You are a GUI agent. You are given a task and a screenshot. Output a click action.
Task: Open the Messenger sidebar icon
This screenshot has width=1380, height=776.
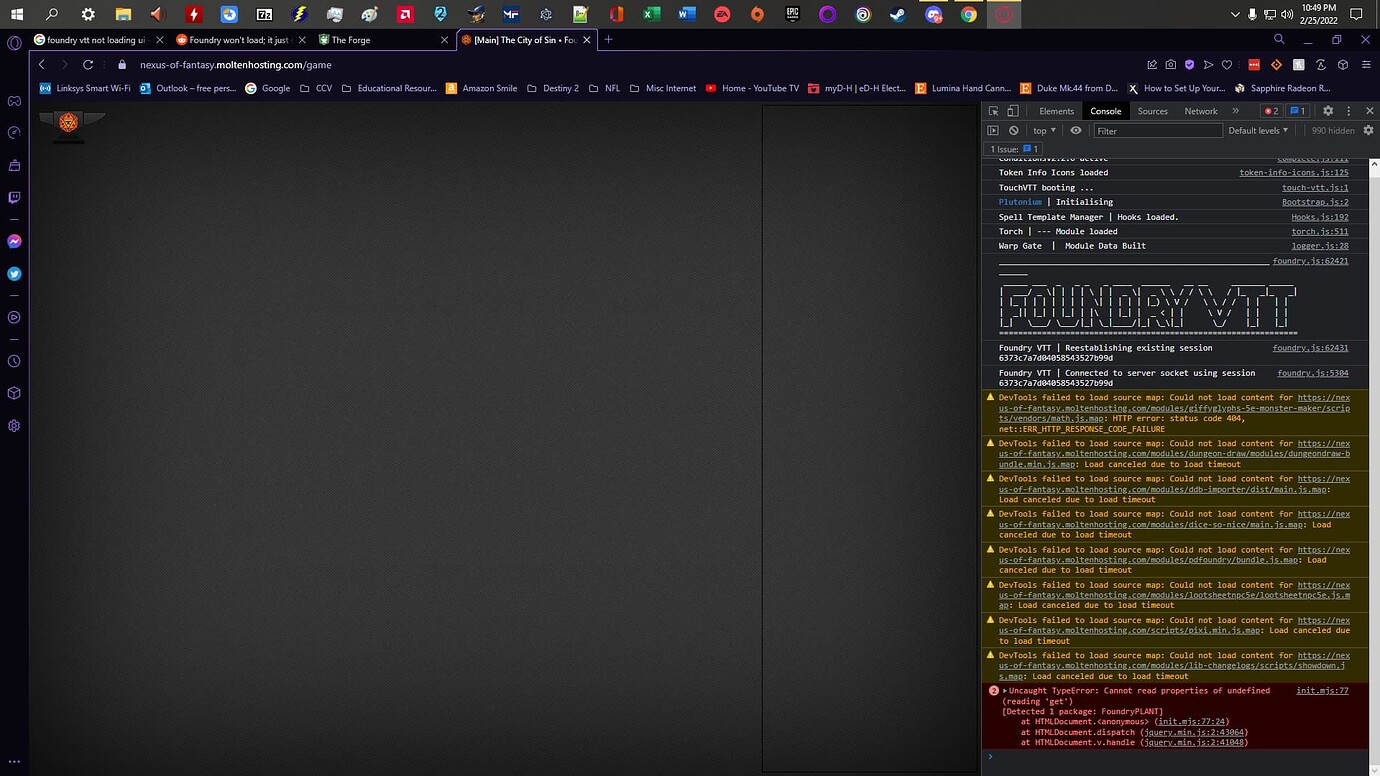tap(14, 241)
